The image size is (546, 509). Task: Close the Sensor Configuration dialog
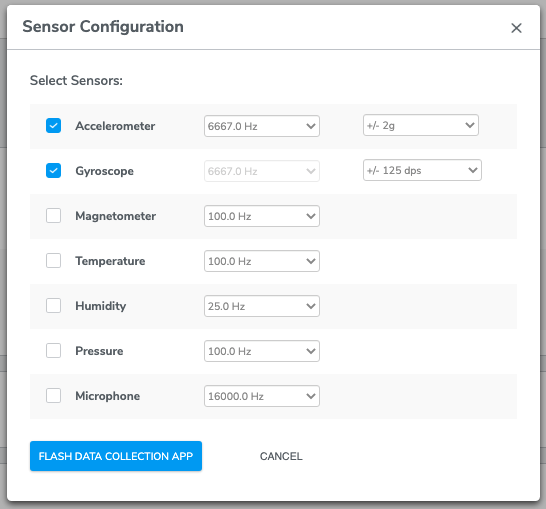(x=516, y=28)
